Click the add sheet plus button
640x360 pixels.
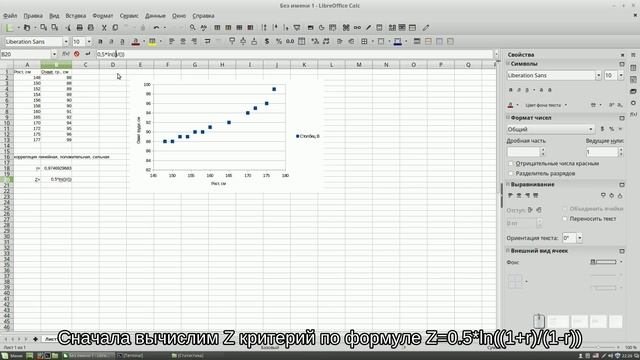[36, 339]
